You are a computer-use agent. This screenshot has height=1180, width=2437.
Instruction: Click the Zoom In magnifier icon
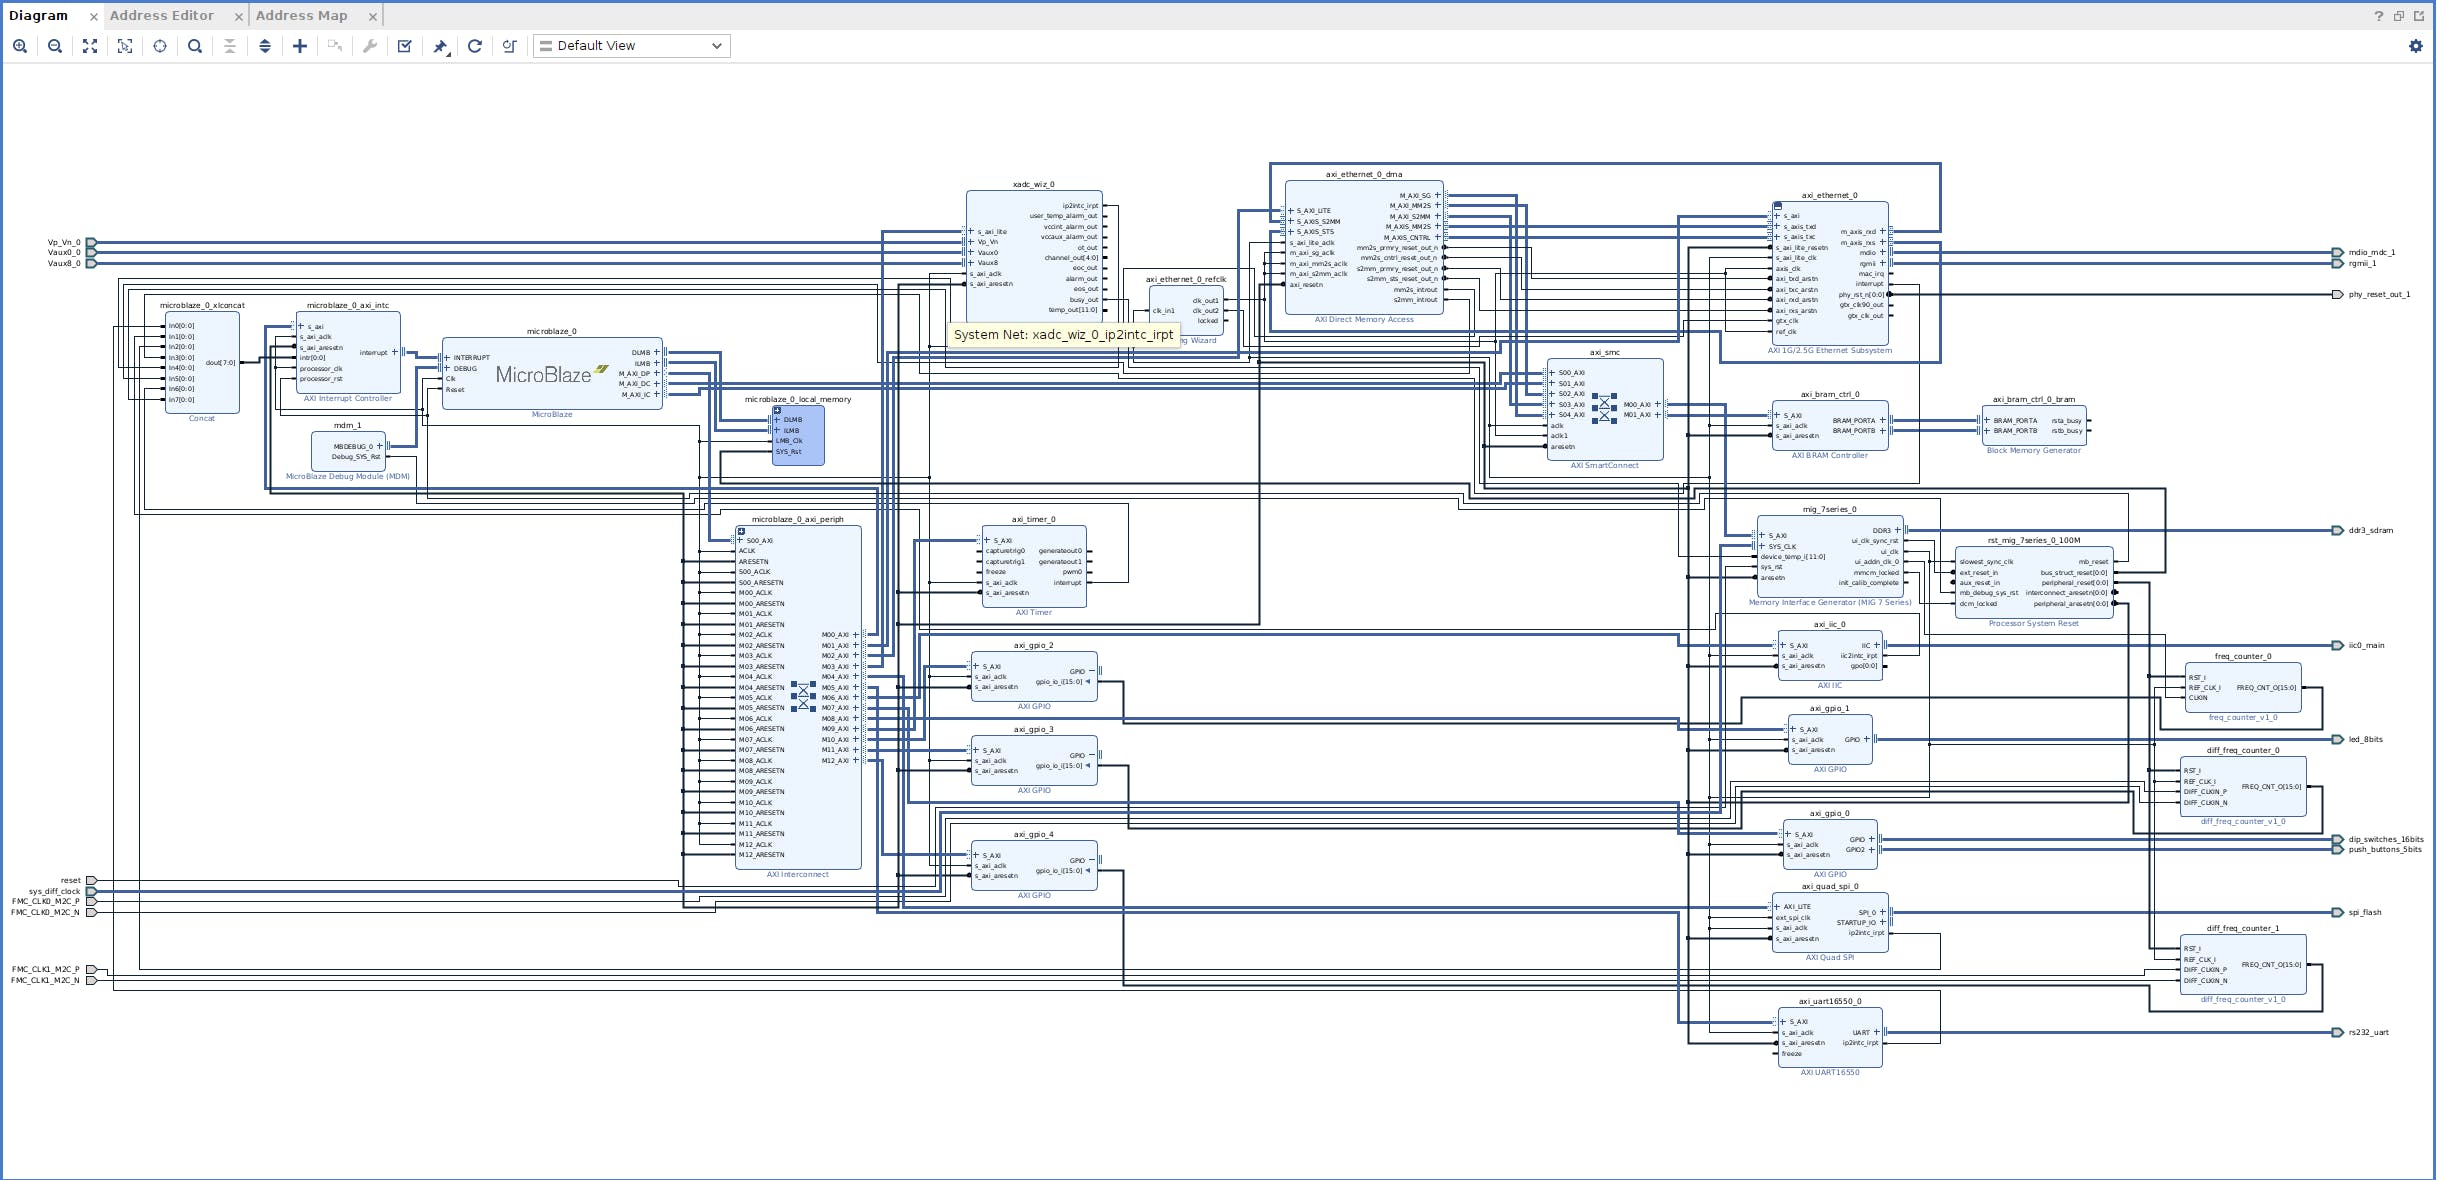20,46
